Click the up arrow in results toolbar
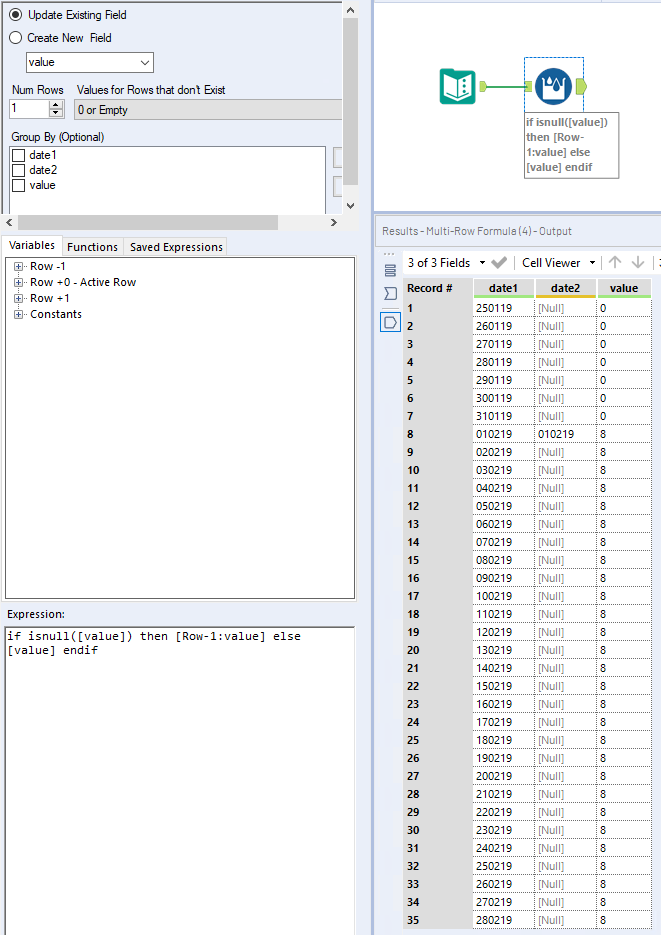Screen dimensions: 661x935 (x=615, y=262)
